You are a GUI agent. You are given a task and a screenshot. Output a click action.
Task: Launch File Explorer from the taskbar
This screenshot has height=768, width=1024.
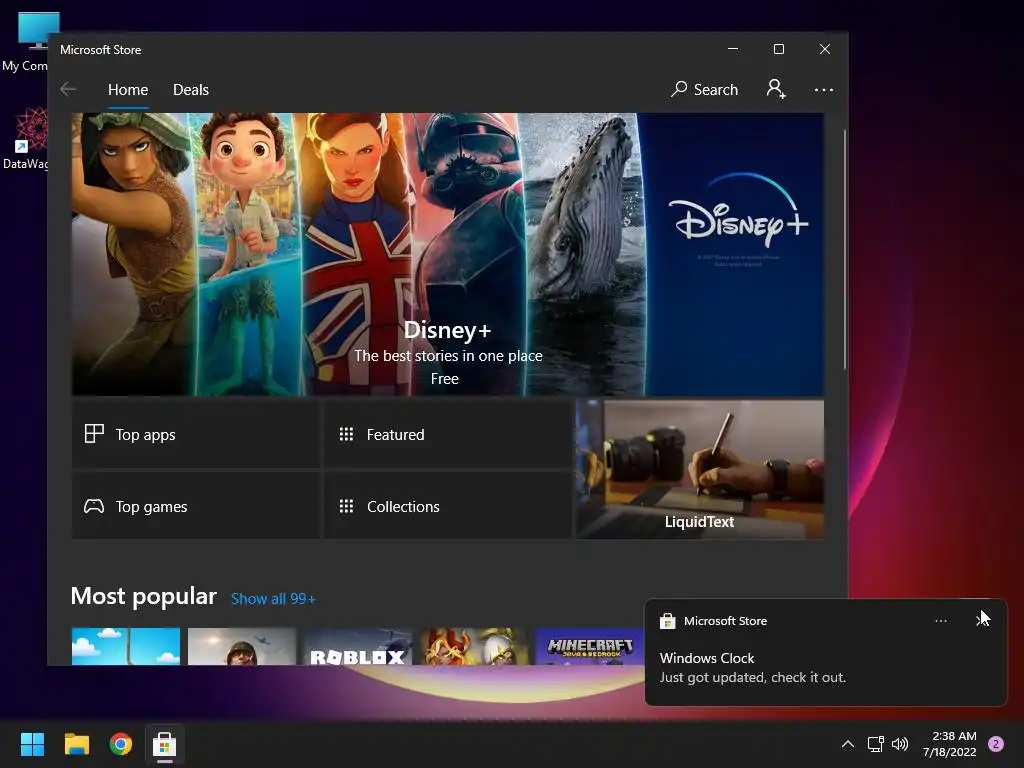tap(76, 744)
